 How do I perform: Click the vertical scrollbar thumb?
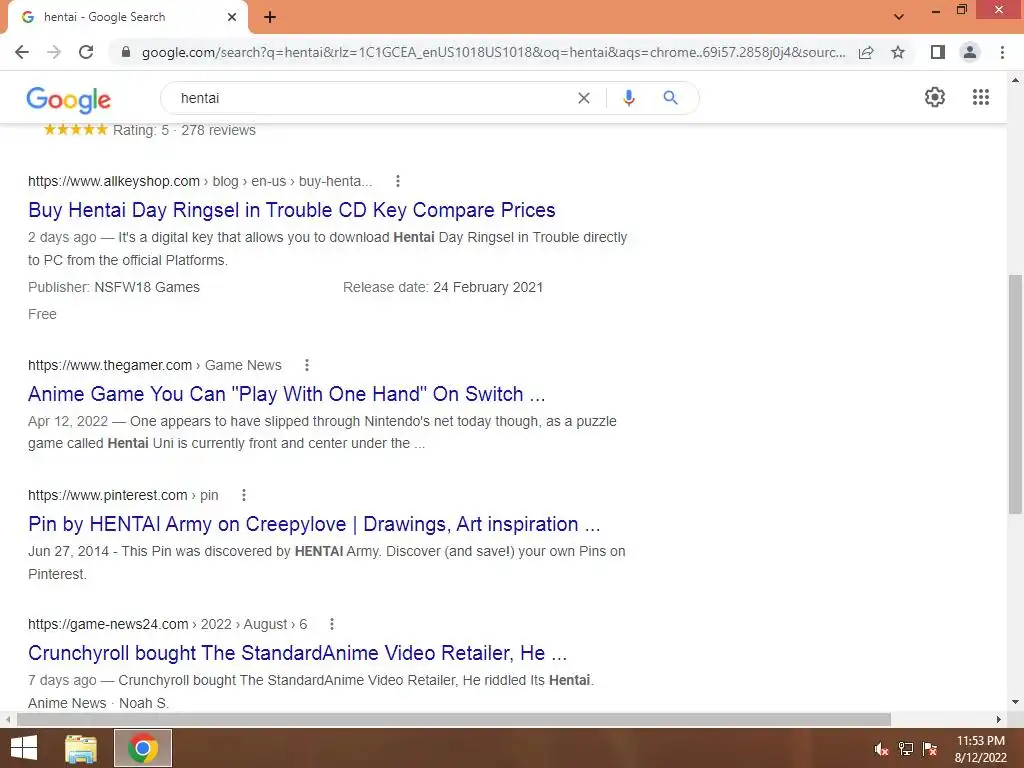point(1015,394)
